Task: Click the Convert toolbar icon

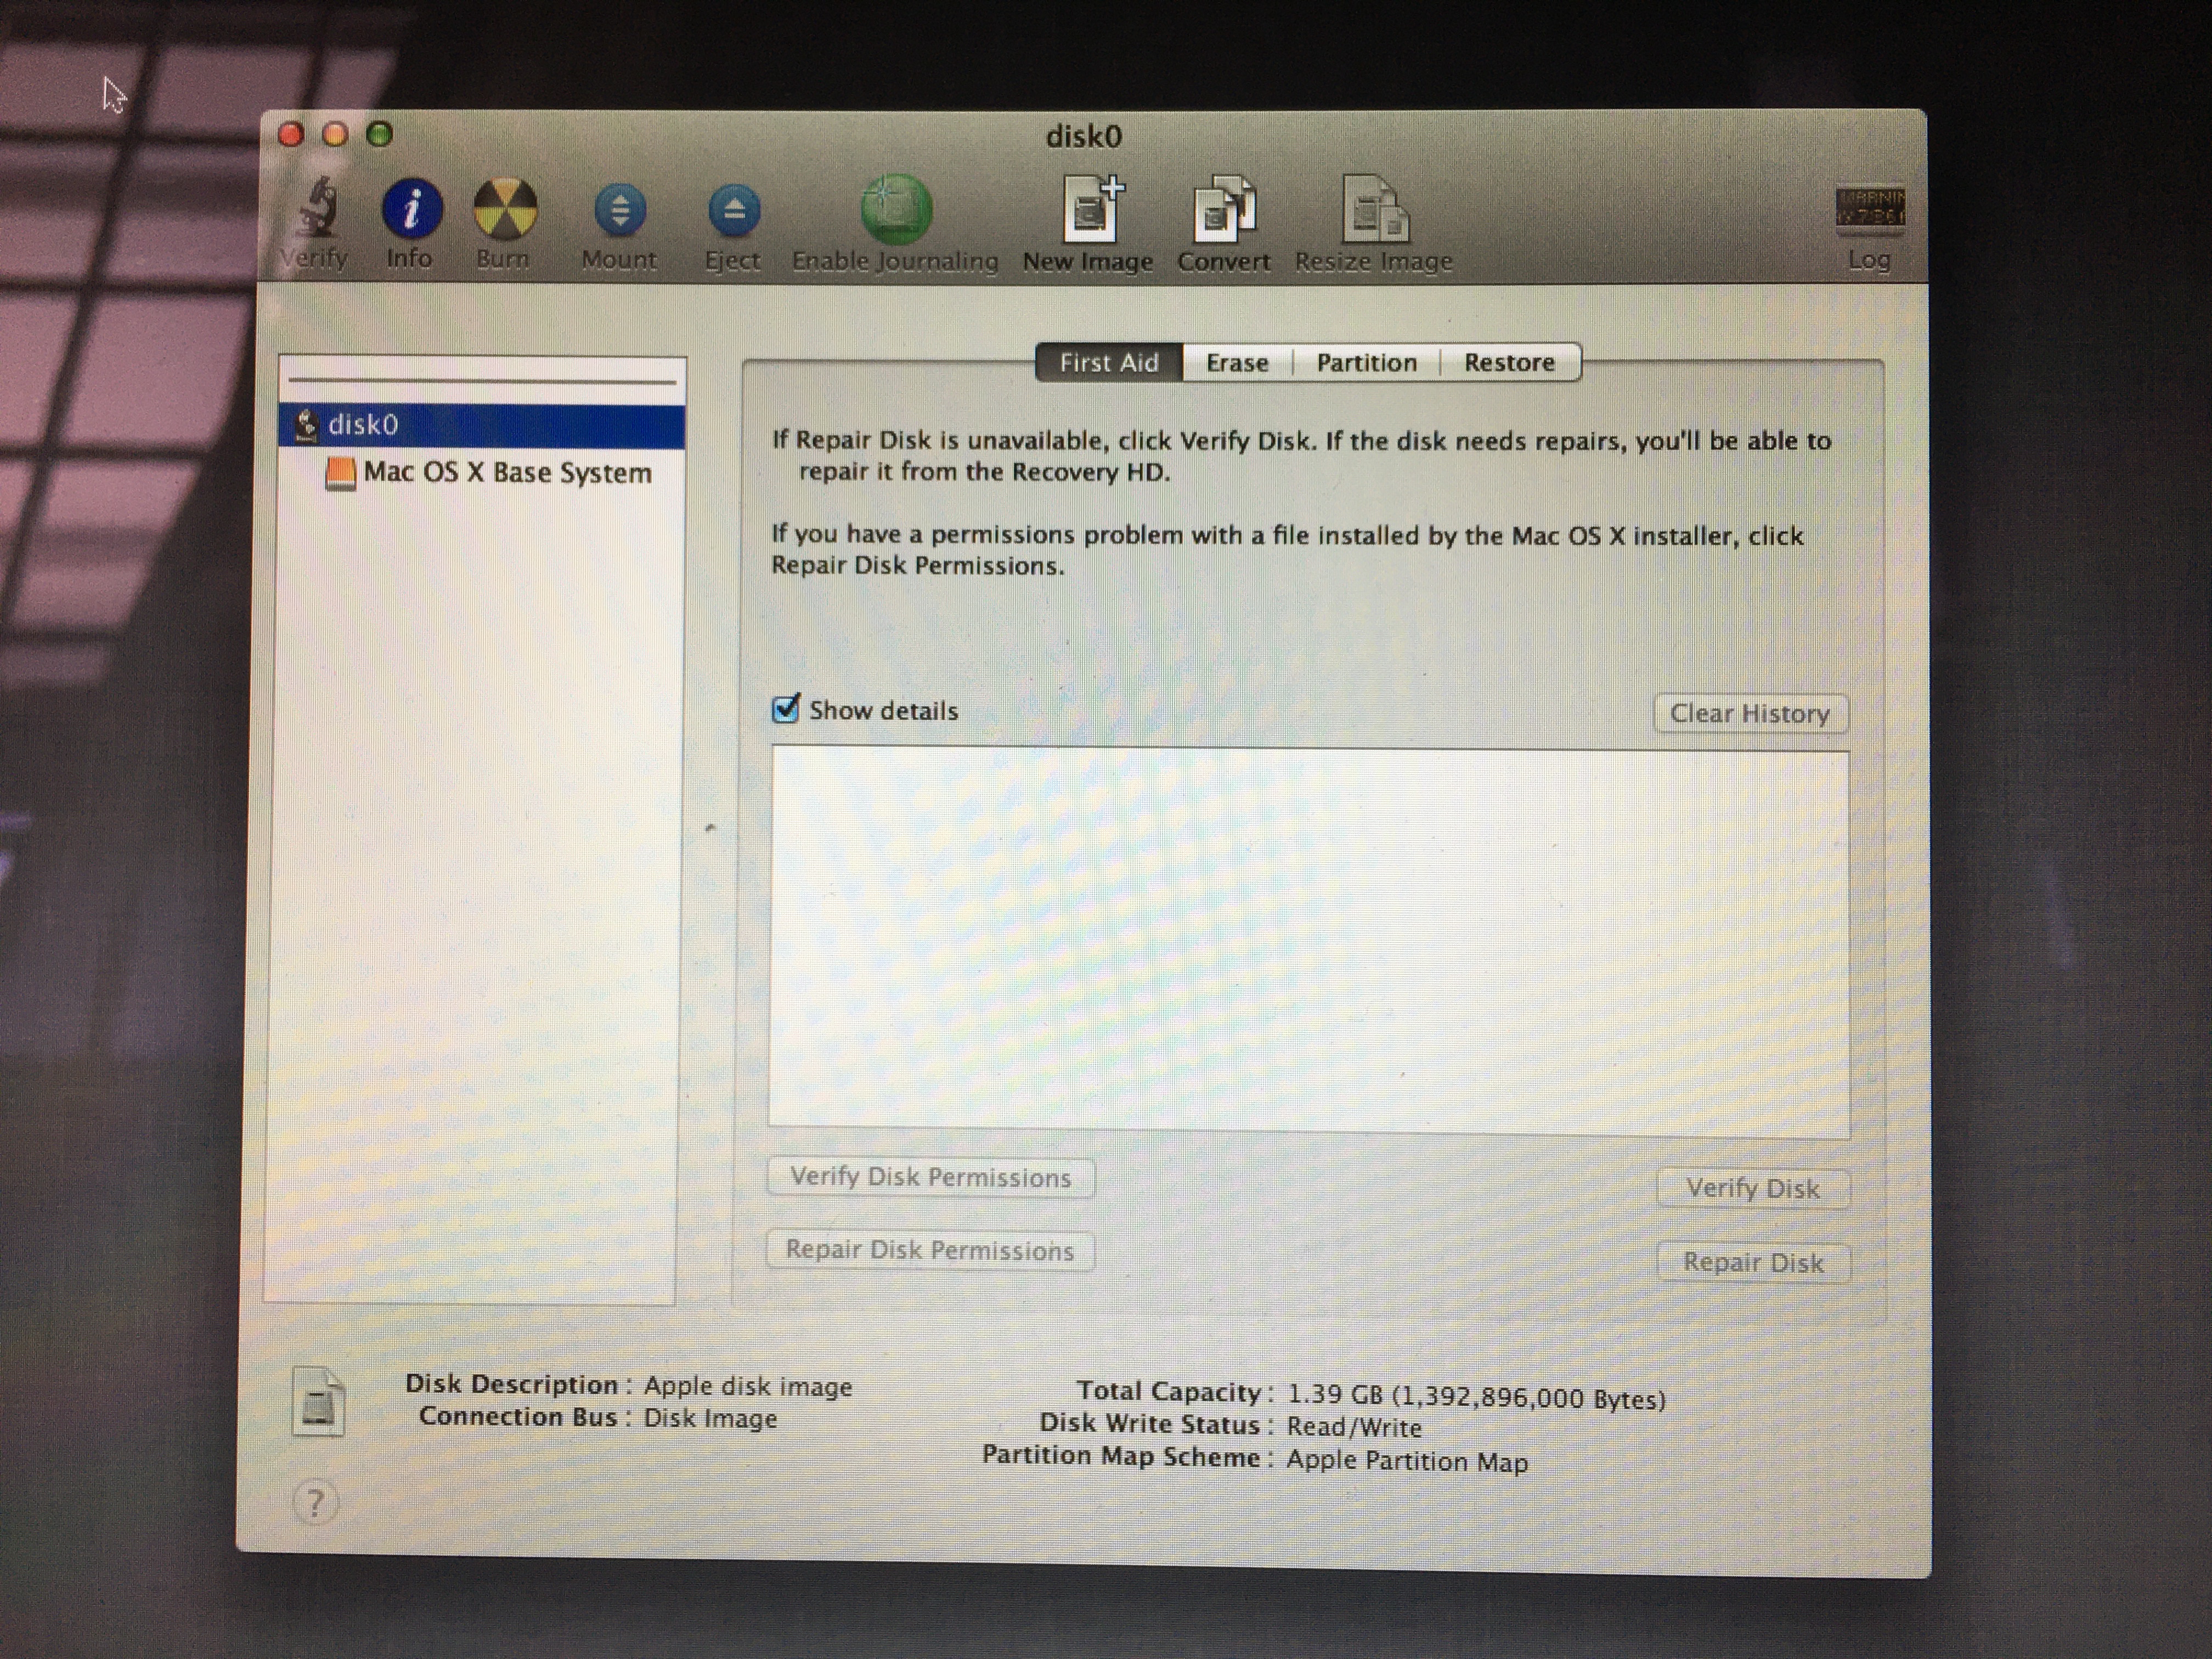Action: pyautogui.click(x=1224, y=210)
